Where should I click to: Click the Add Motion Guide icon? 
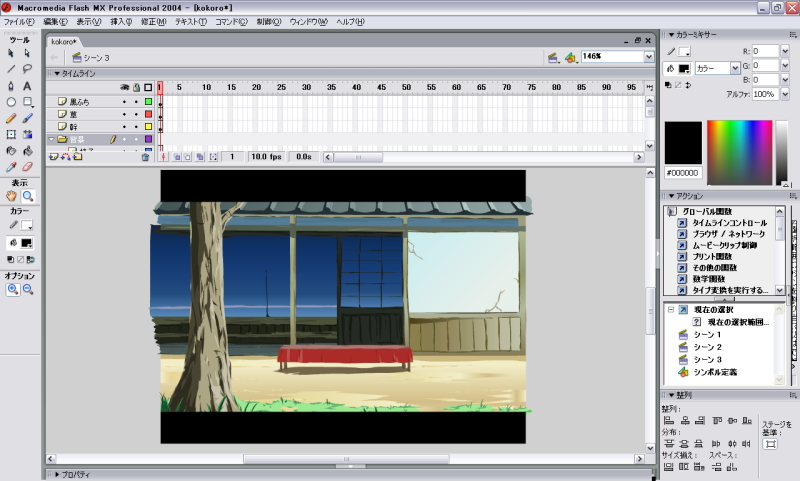click(x=65, y=157)
